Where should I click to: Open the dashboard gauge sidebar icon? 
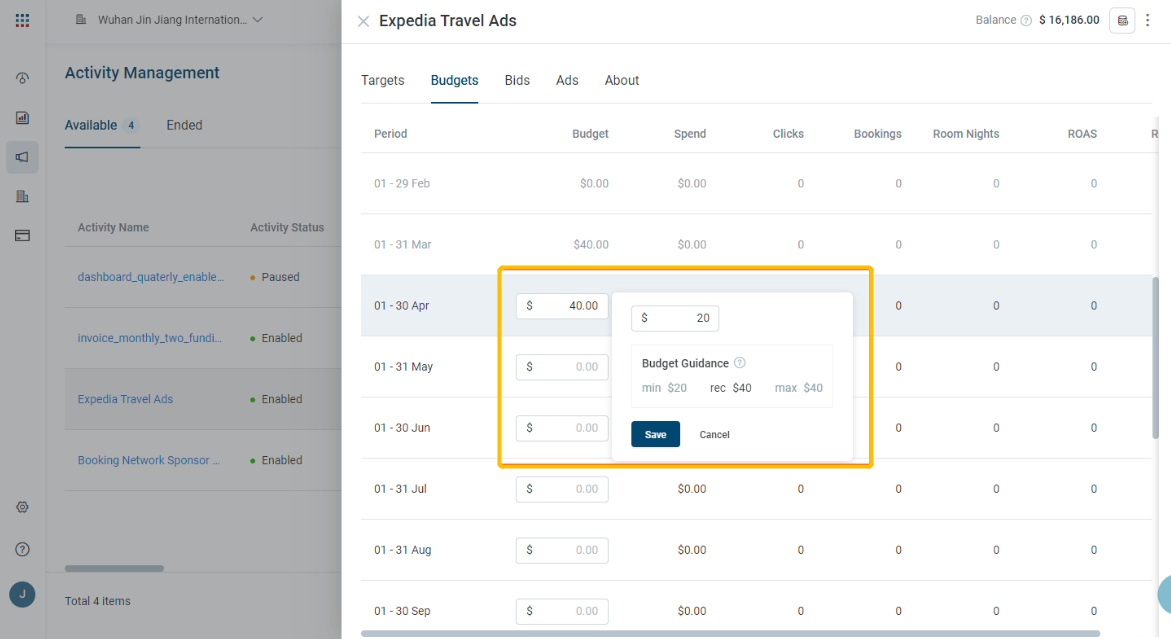click(x=22, y=78)
